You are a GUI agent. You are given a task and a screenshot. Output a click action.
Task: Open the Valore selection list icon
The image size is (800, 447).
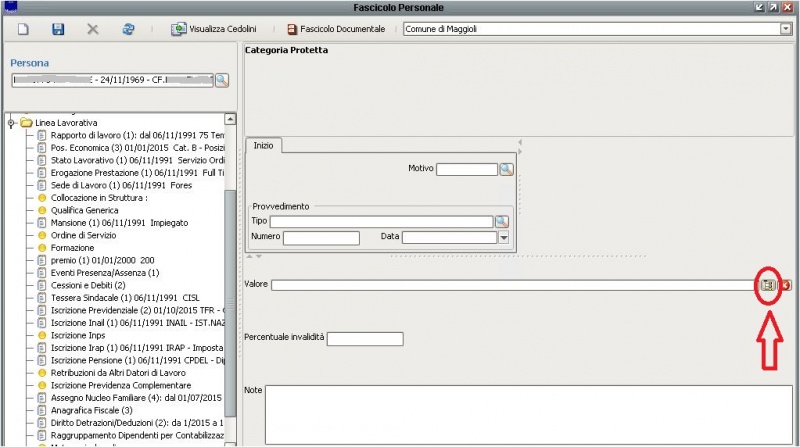click(767, 285)
